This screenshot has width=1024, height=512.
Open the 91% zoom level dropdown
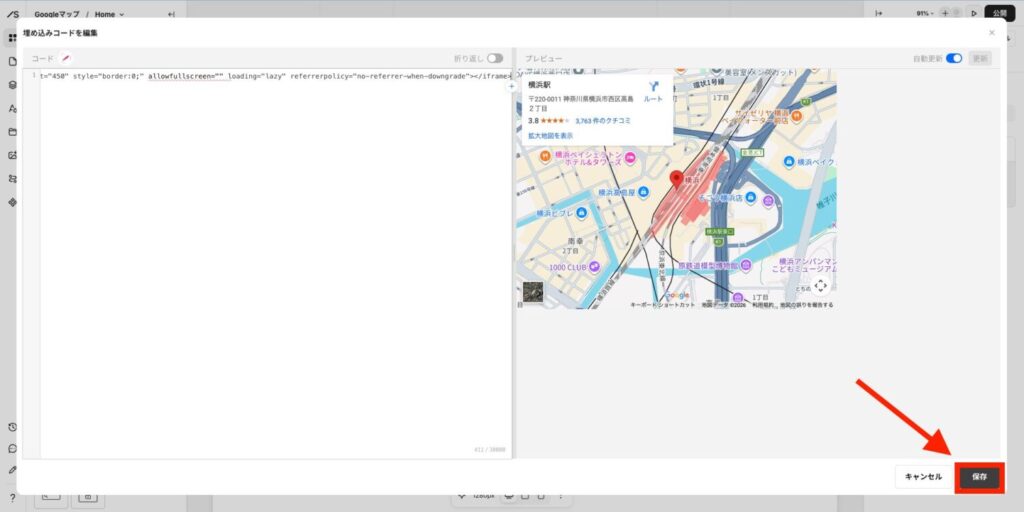click(927, 14)
